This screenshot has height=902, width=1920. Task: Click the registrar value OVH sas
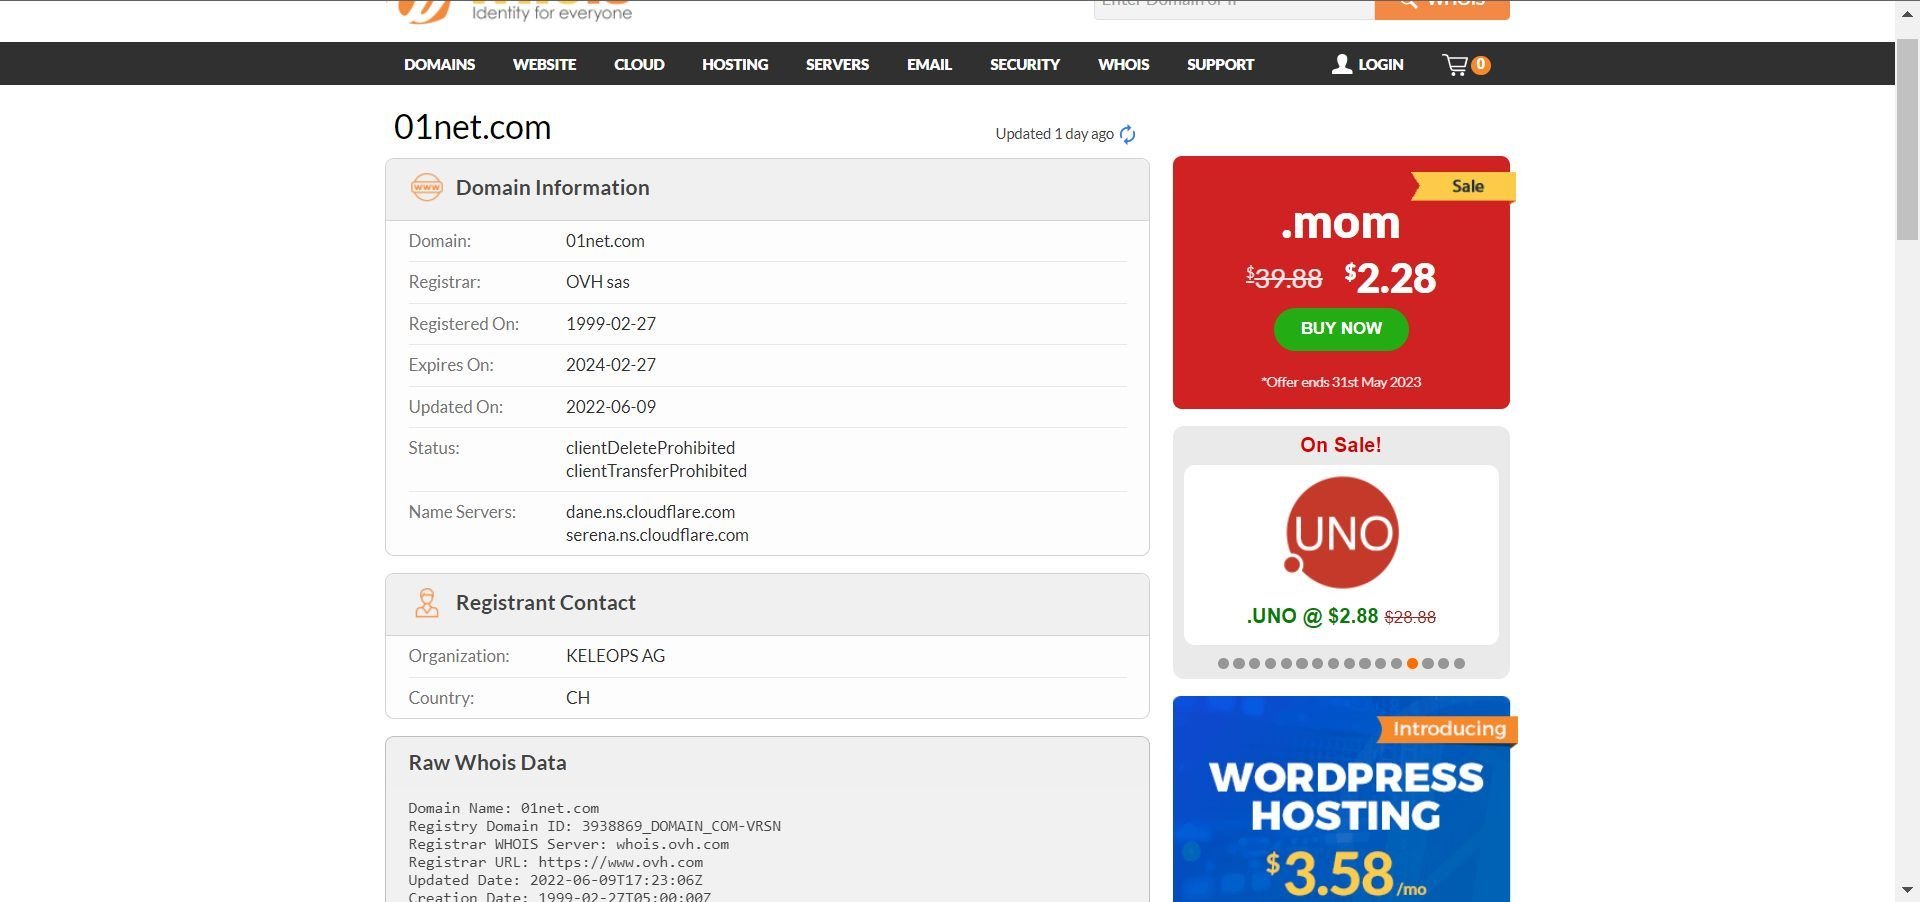coord(598,282)
